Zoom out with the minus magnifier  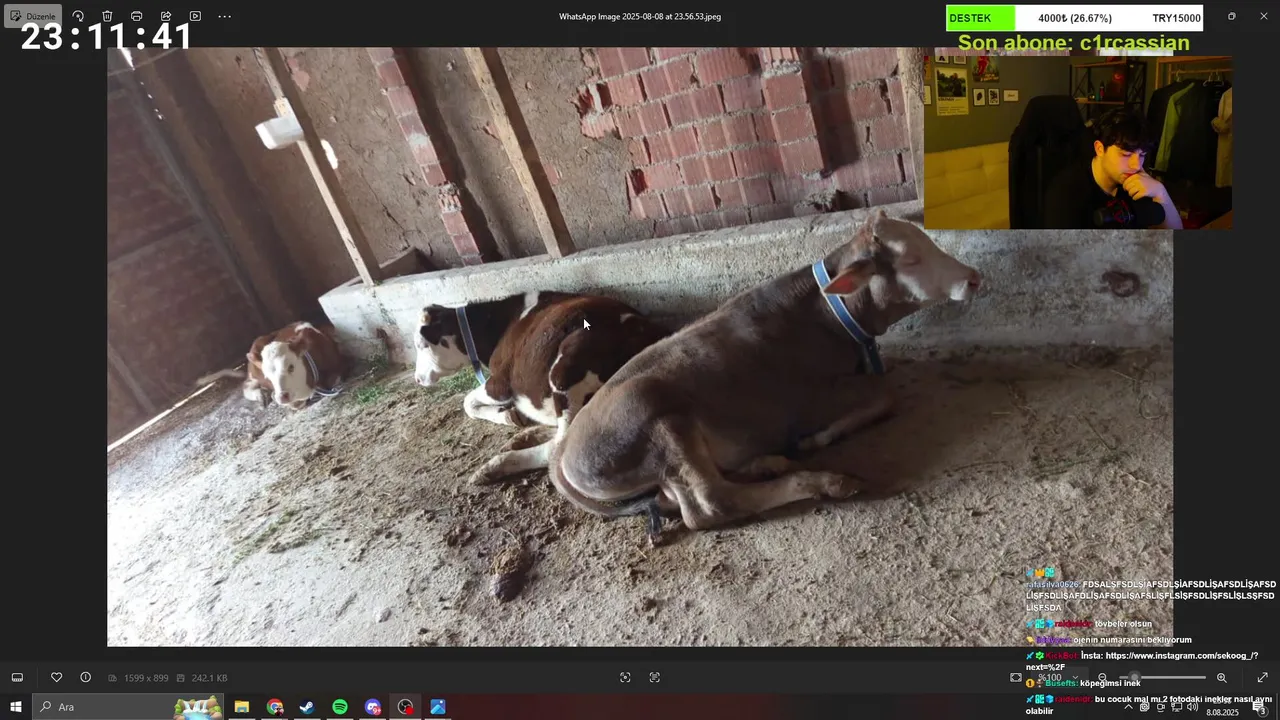(1103, 678)
